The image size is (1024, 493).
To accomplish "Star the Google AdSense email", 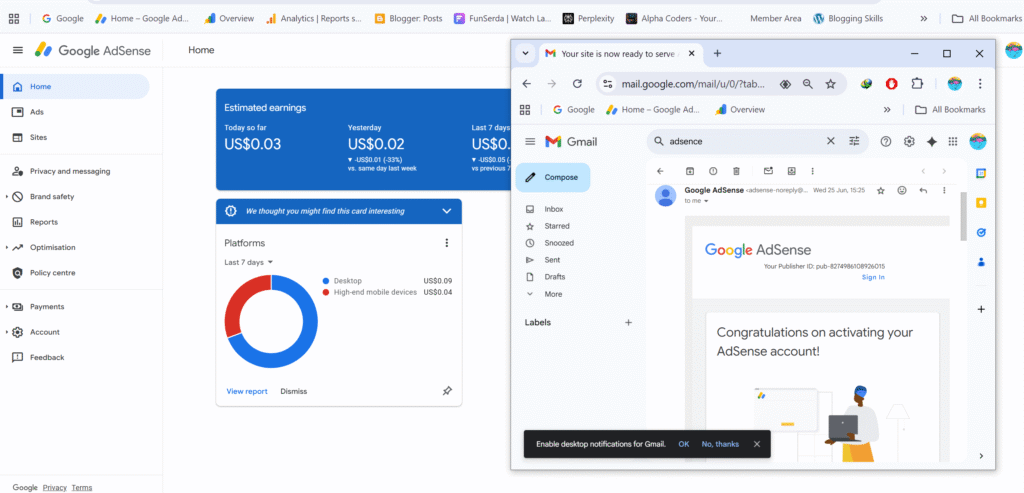I will point(880,190).
